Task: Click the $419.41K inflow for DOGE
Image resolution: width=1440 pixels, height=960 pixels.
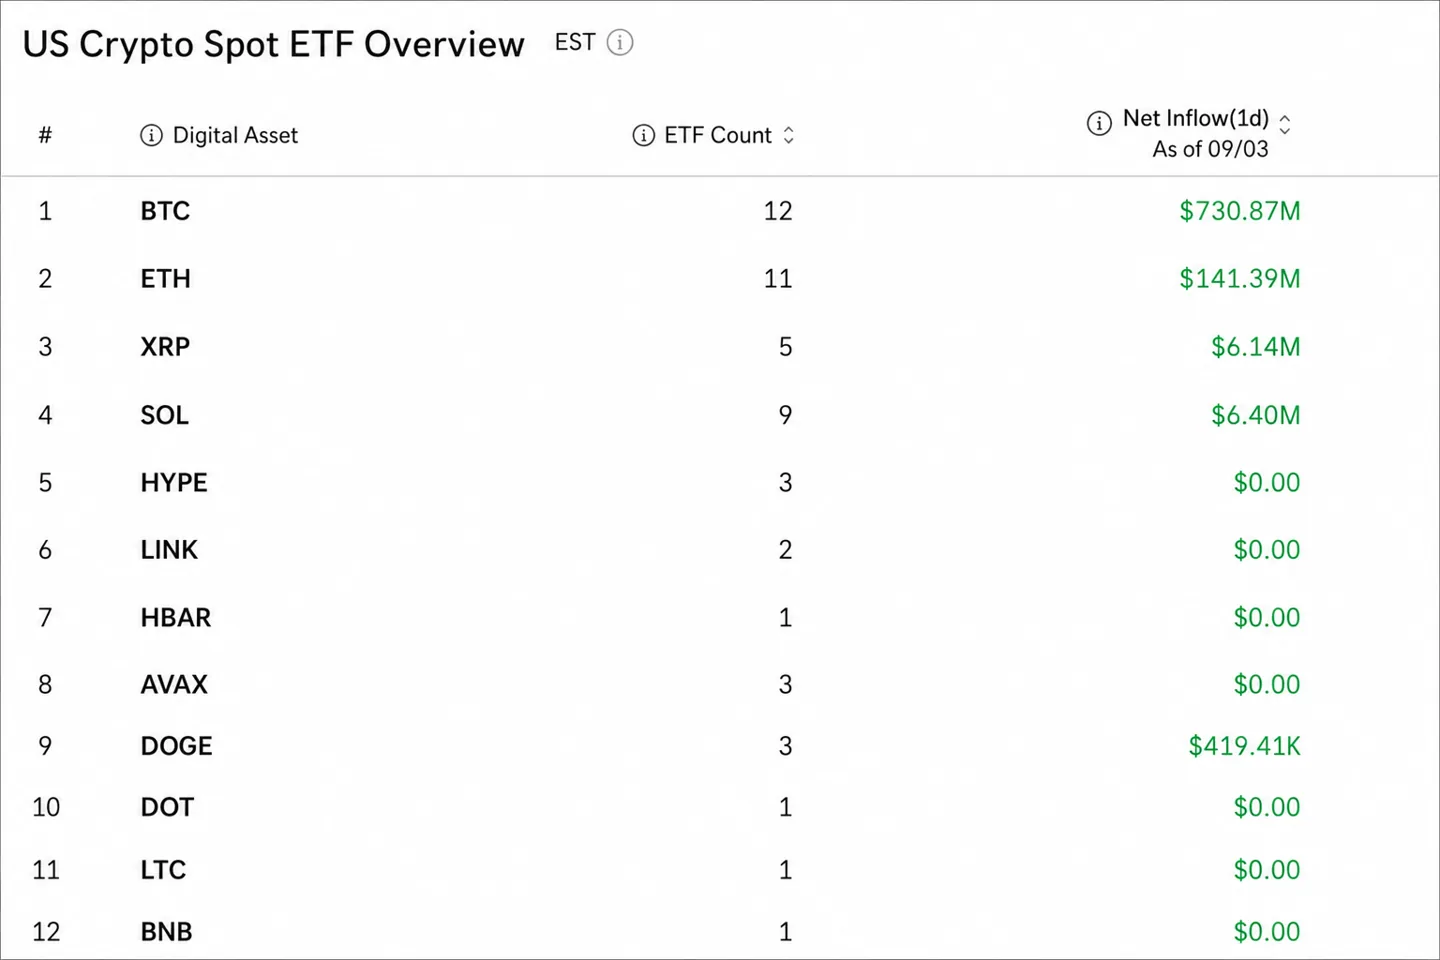Action: click(x=1245, y=746)
